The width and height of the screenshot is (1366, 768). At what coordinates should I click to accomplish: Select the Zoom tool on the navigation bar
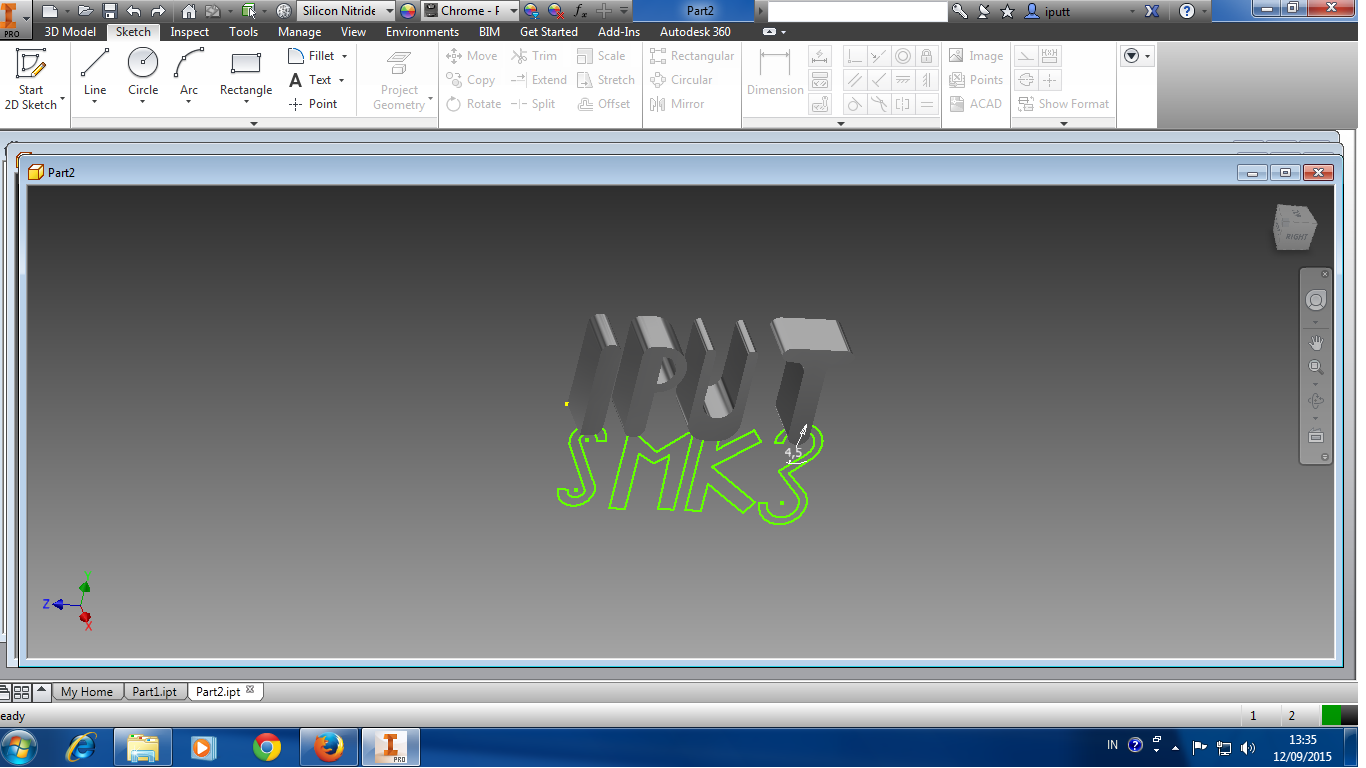[x=1316, y=367]
